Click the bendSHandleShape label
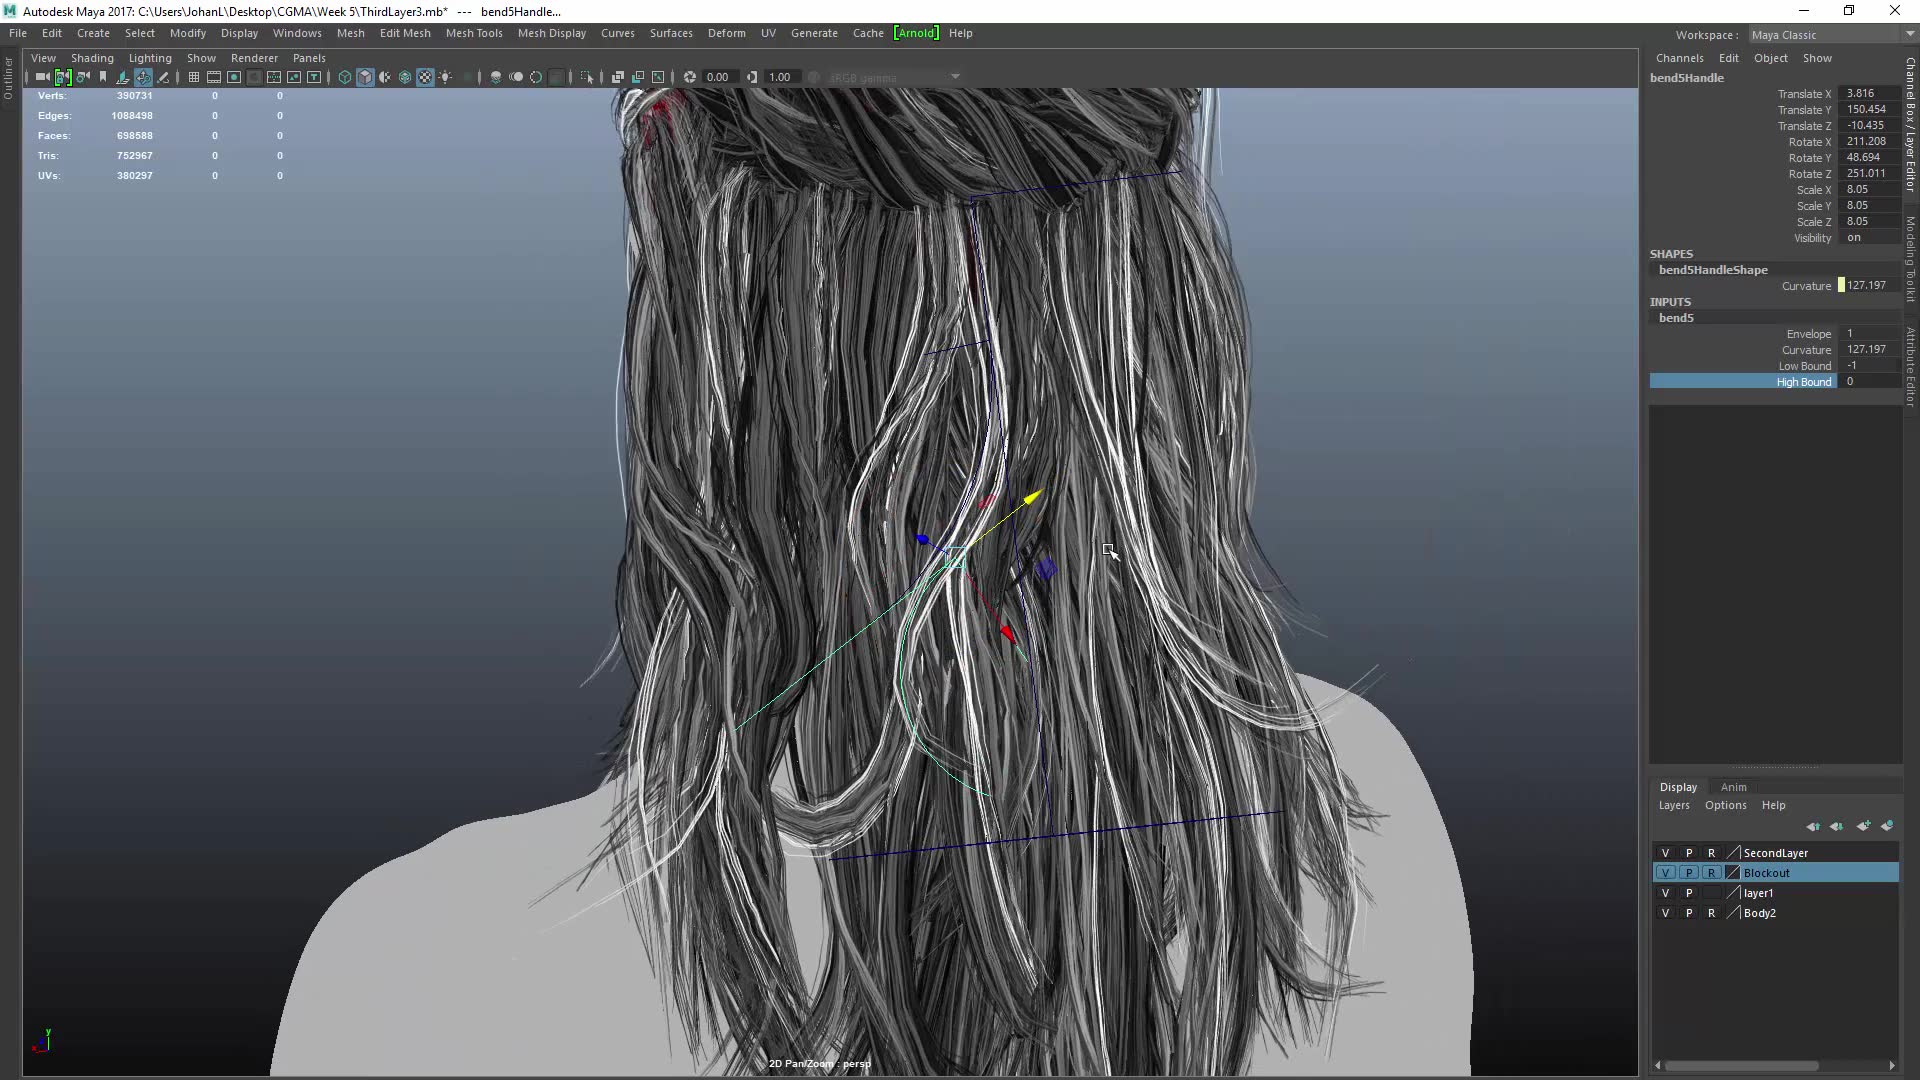The image size is (1920, 1080). coord(1714,269)
